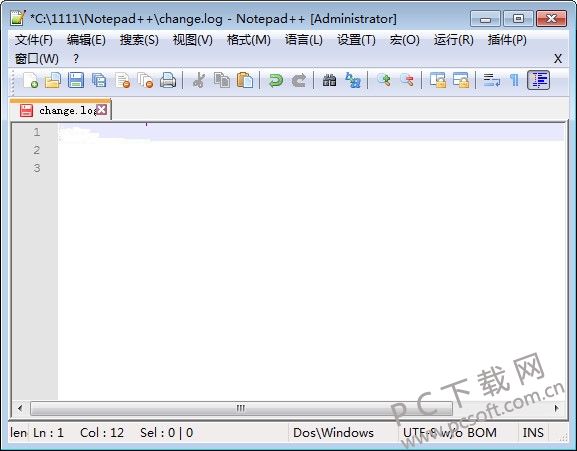Undo last action with green arrow

[276, 80]
